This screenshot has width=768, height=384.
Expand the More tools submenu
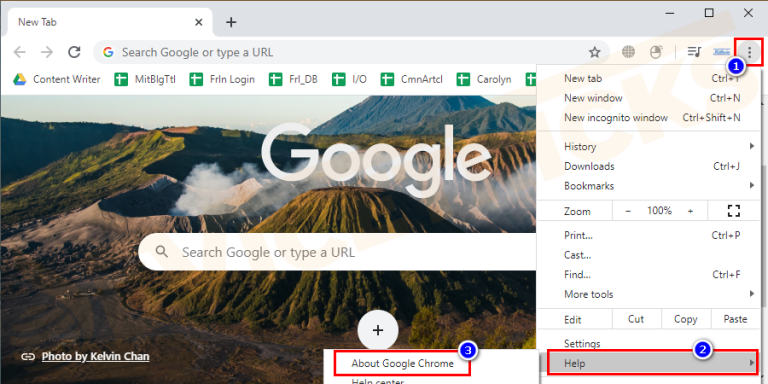click(649, 294)
